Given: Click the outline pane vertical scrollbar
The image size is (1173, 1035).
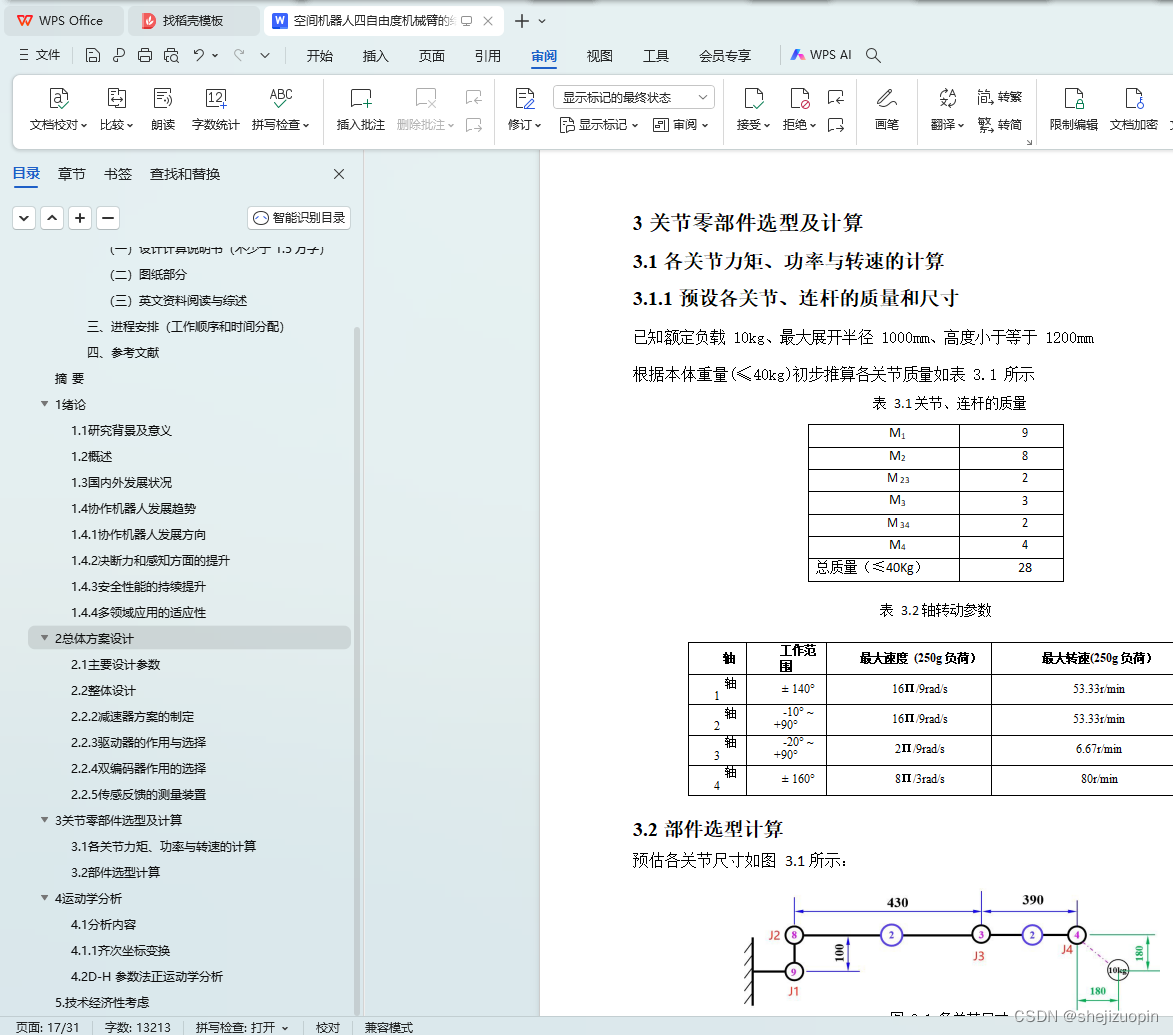Looking at the screenshot, I should point(357,669).
